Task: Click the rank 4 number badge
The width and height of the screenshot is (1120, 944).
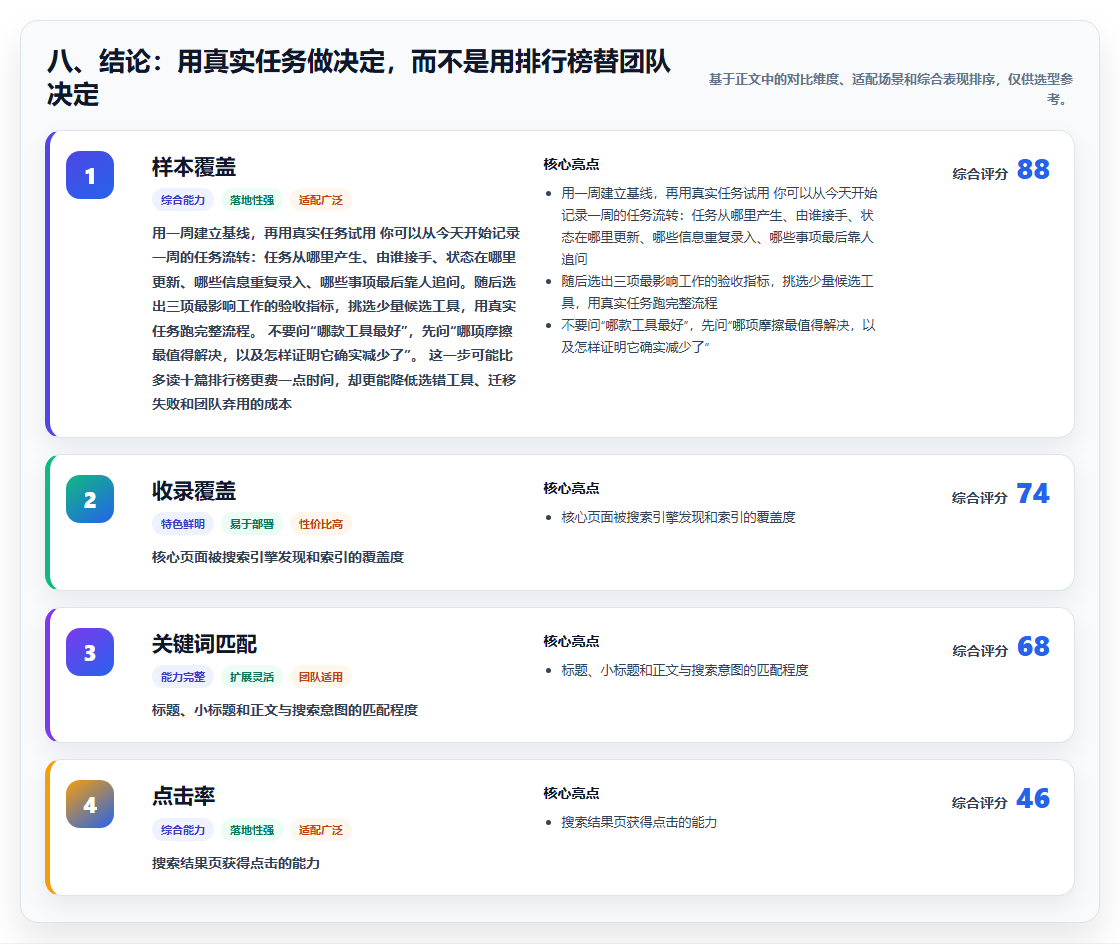Action: (x=90, y=804)
